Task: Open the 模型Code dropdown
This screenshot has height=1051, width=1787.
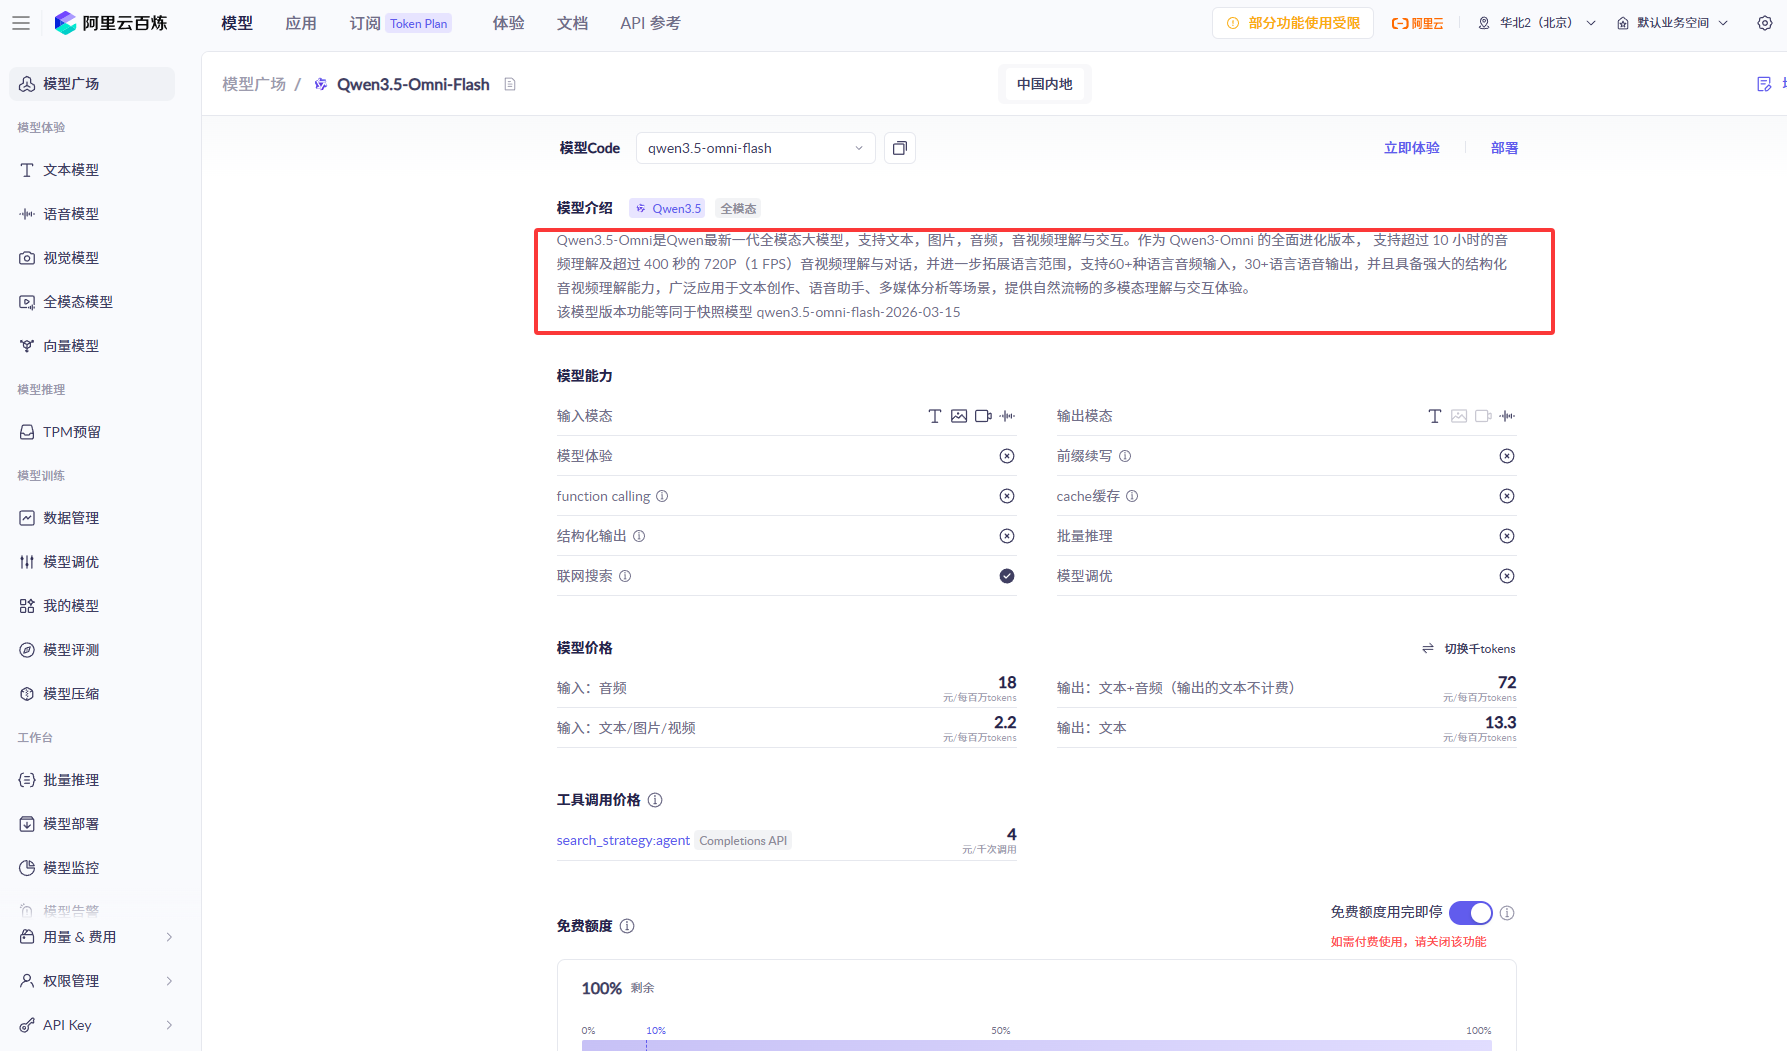Action: pyautogui.click(x=756, y=148)
